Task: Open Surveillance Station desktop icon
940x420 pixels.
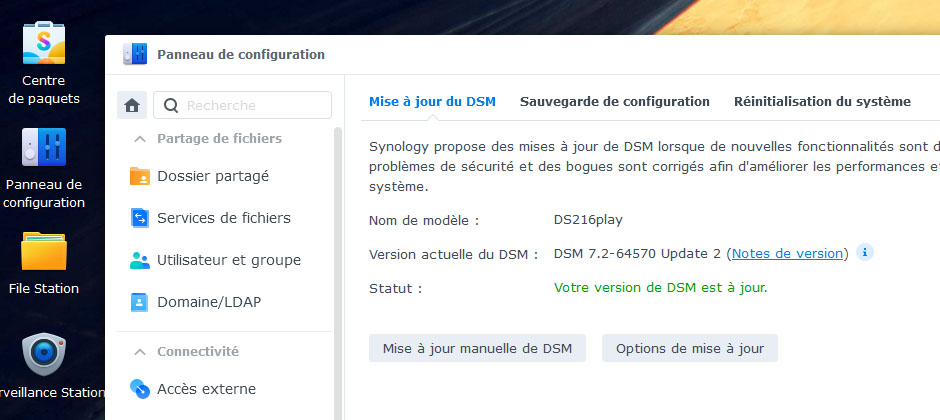Action: 44,354
